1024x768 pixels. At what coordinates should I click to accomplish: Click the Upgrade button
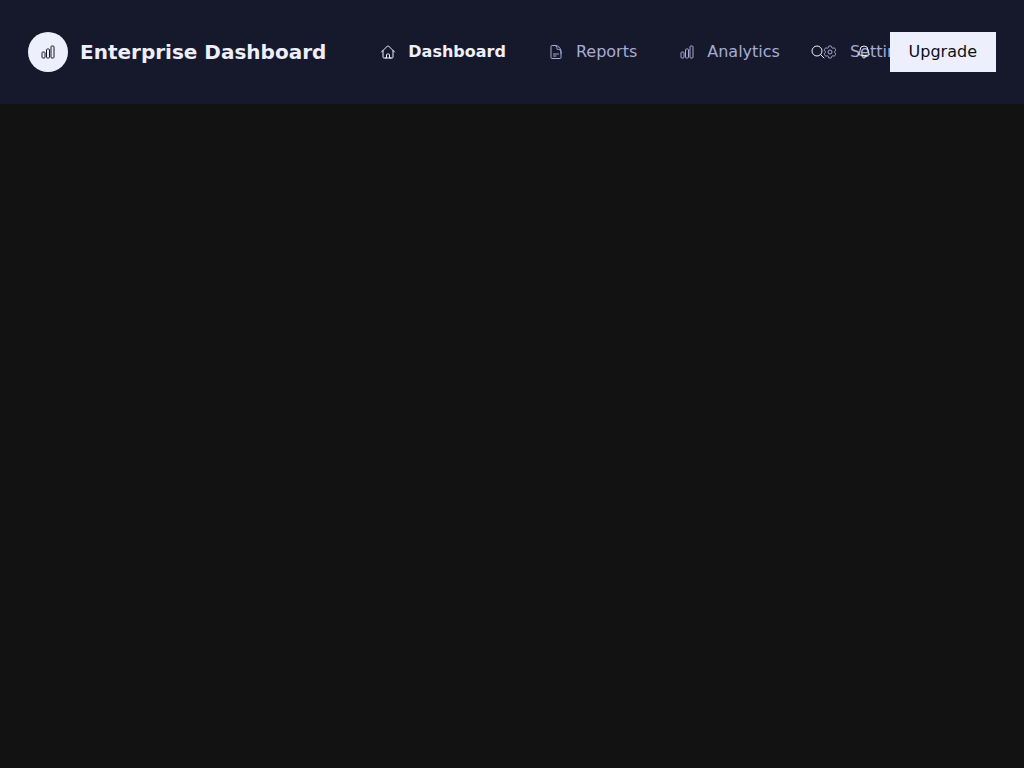942,52
